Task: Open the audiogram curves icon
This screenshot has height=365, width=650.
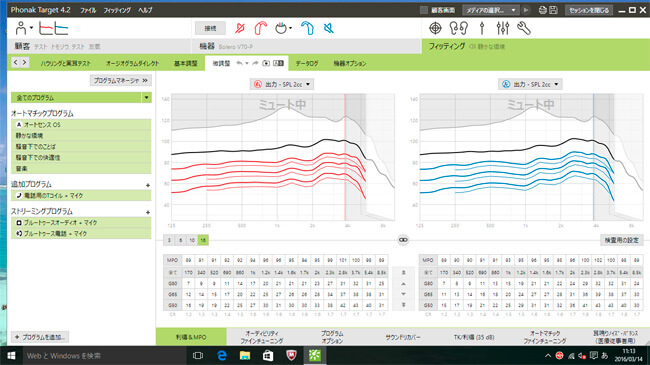Action: point(53,28)
